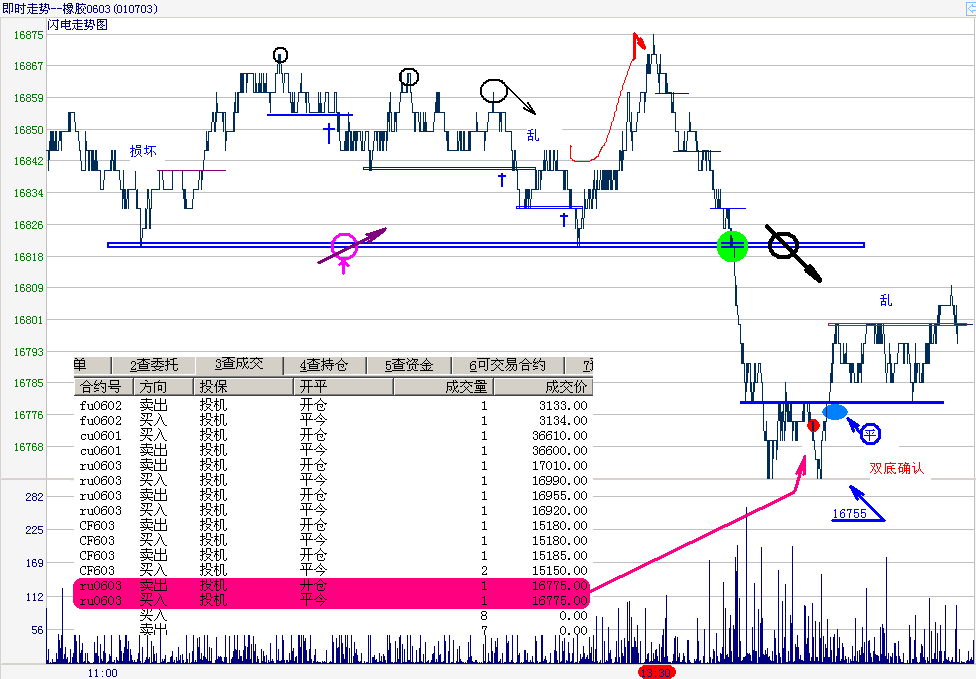Image resolution: width=976 pixels, height=679 pixels.
Task: Click the back arrow icon in title bar
Action: [x=967, y=8]
